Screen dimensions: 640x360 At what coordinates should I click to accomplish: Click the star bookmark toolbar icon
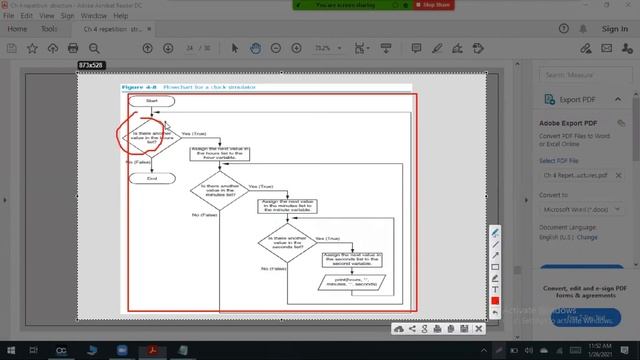click(x=32, y=48)
